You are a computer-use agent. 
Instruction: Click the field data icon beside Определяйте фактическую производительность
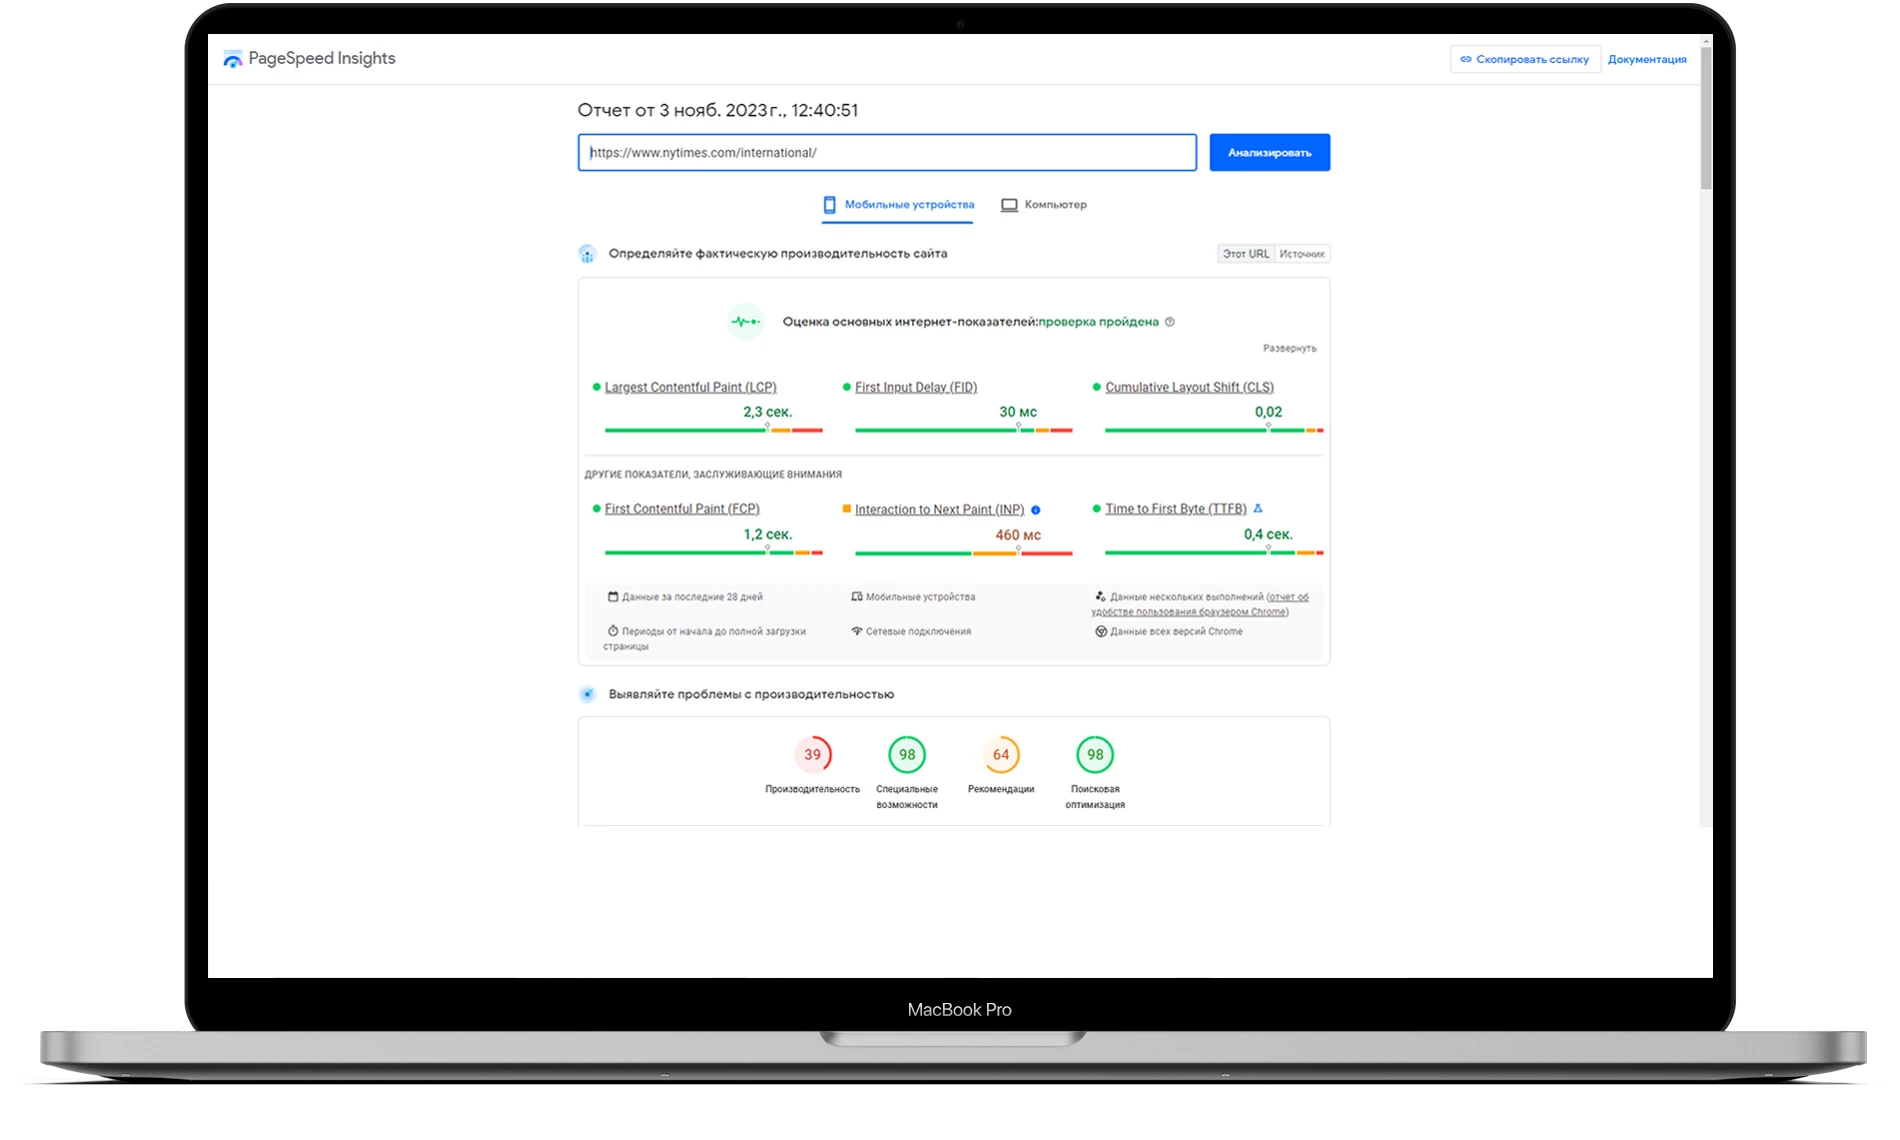[587, 254]
